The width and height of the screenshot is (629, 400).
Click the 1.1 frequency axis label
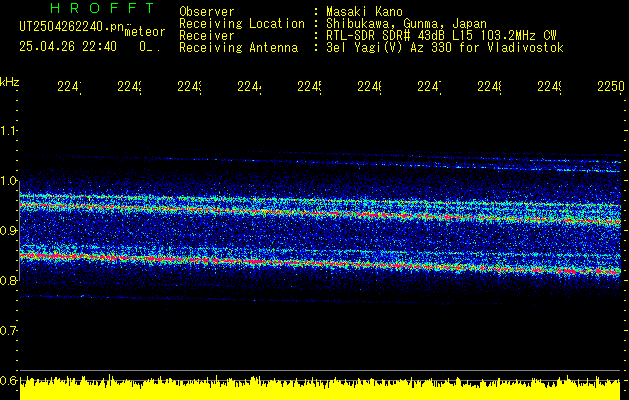click(9, 130)
